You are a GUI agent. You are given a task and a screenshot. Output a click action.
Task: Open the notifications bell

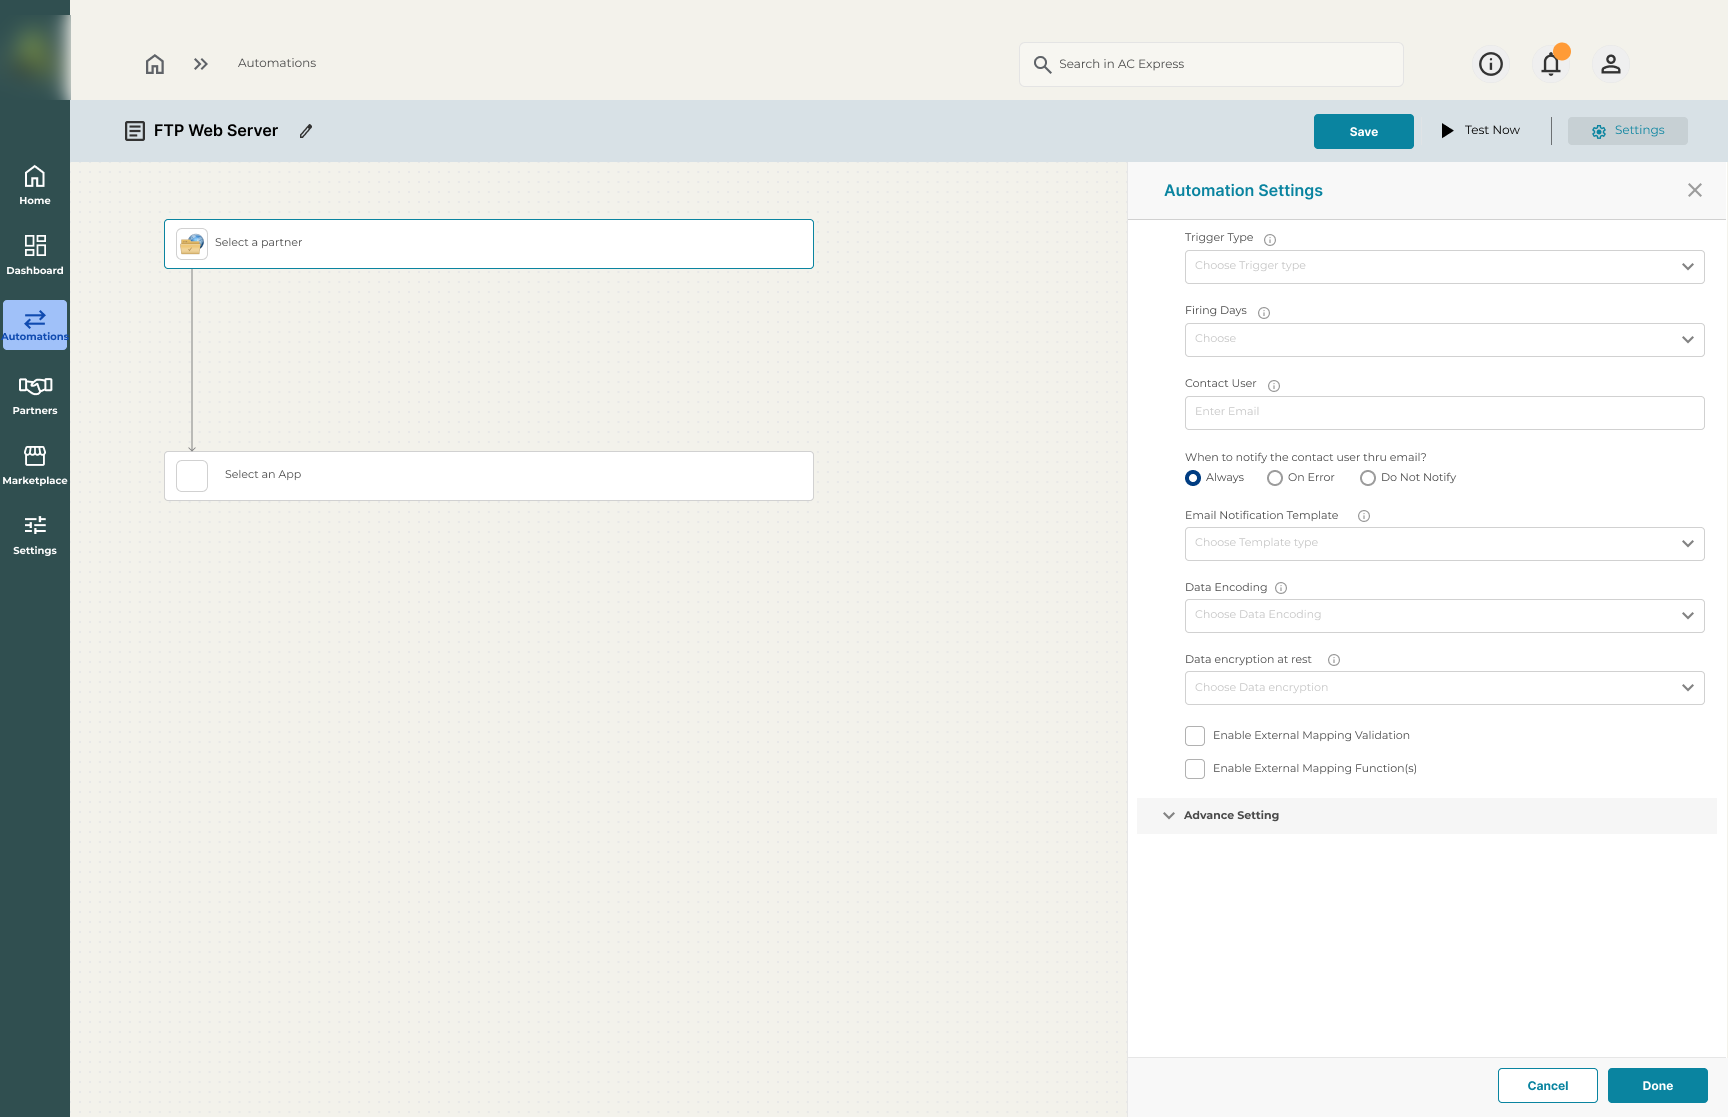click(1550, 64)
